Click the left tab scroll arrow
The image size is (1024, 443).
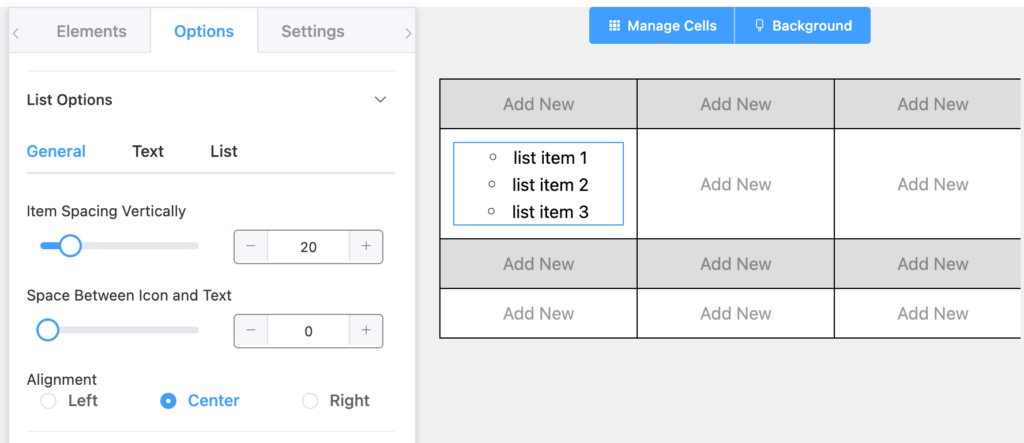pos(16,33)
